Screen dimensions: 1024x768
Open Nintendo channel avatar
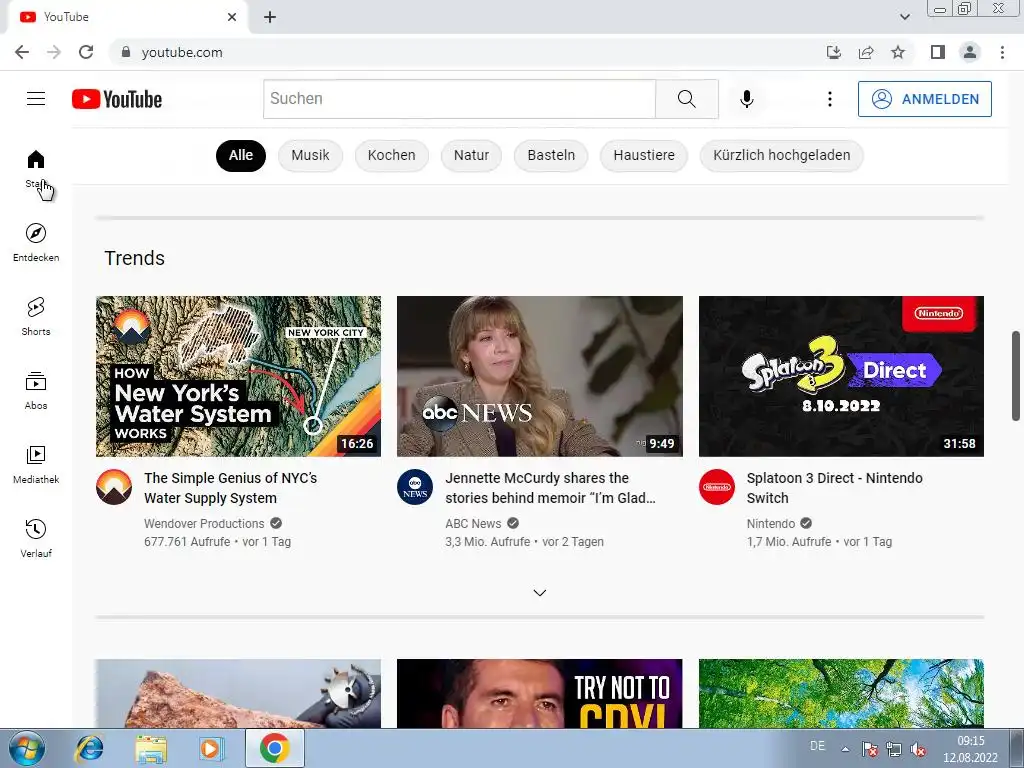[716, 487]
